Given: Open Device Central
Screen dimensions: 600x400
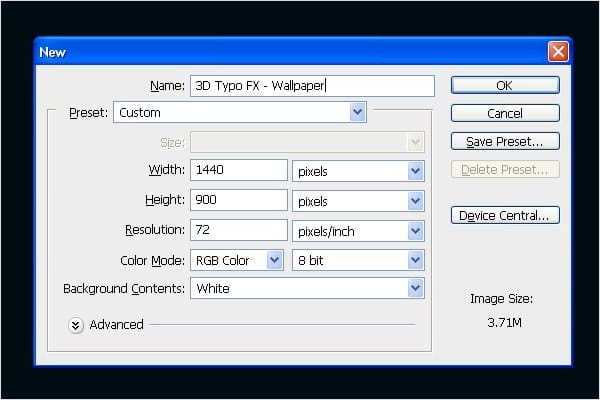Looking at the screenshot, I should pyautogui.click(x=504, y=215).
